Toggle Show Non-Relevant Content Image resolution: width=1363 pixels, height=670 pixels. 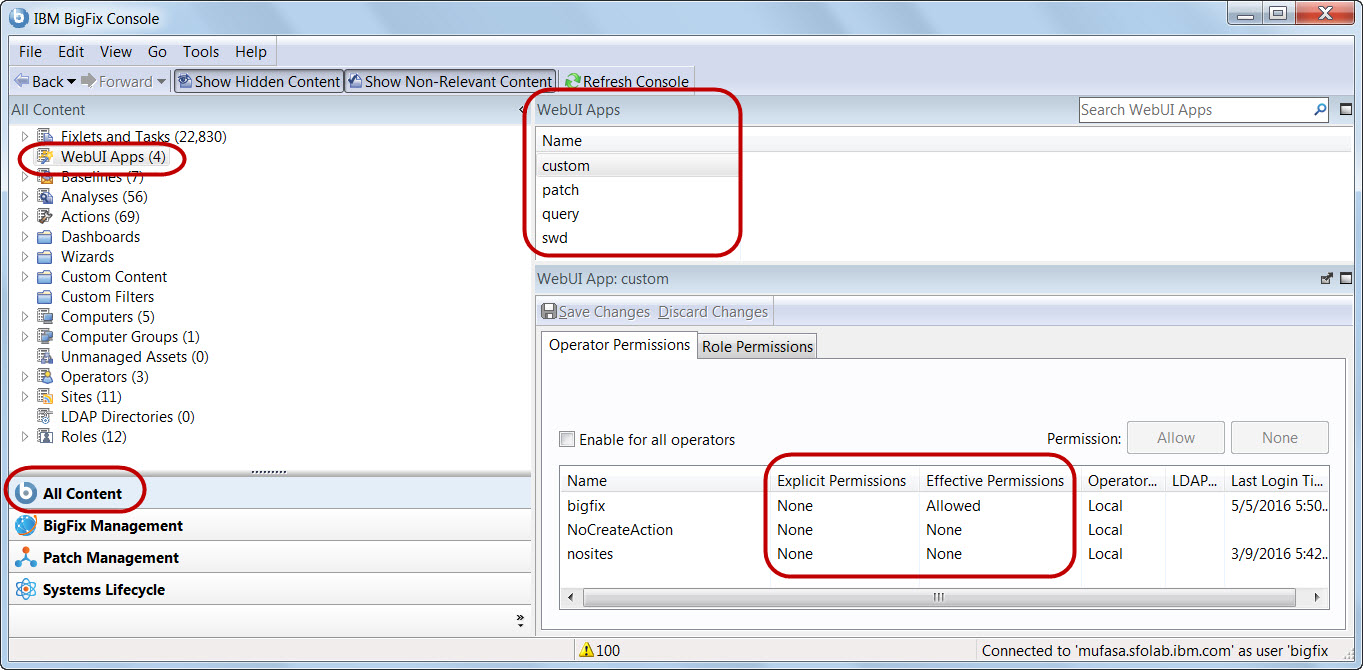(x=450, y=81)
